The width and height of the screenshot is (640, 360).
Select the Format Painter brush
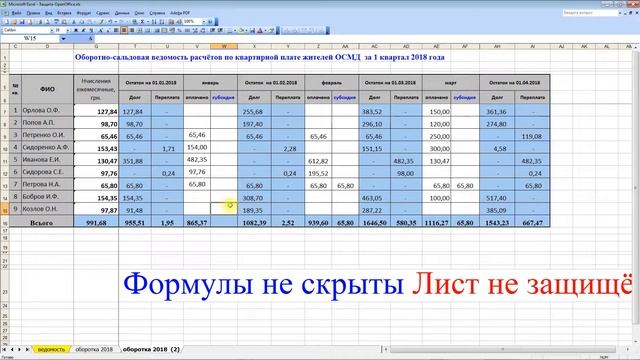[x=101, y=22]
